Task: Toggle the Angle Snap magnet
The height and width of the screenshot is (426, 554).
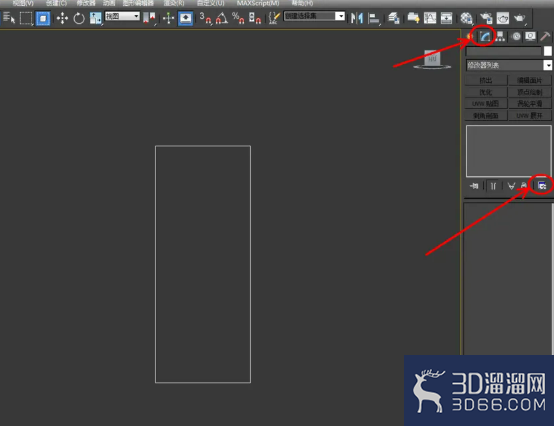Action: 222,18
